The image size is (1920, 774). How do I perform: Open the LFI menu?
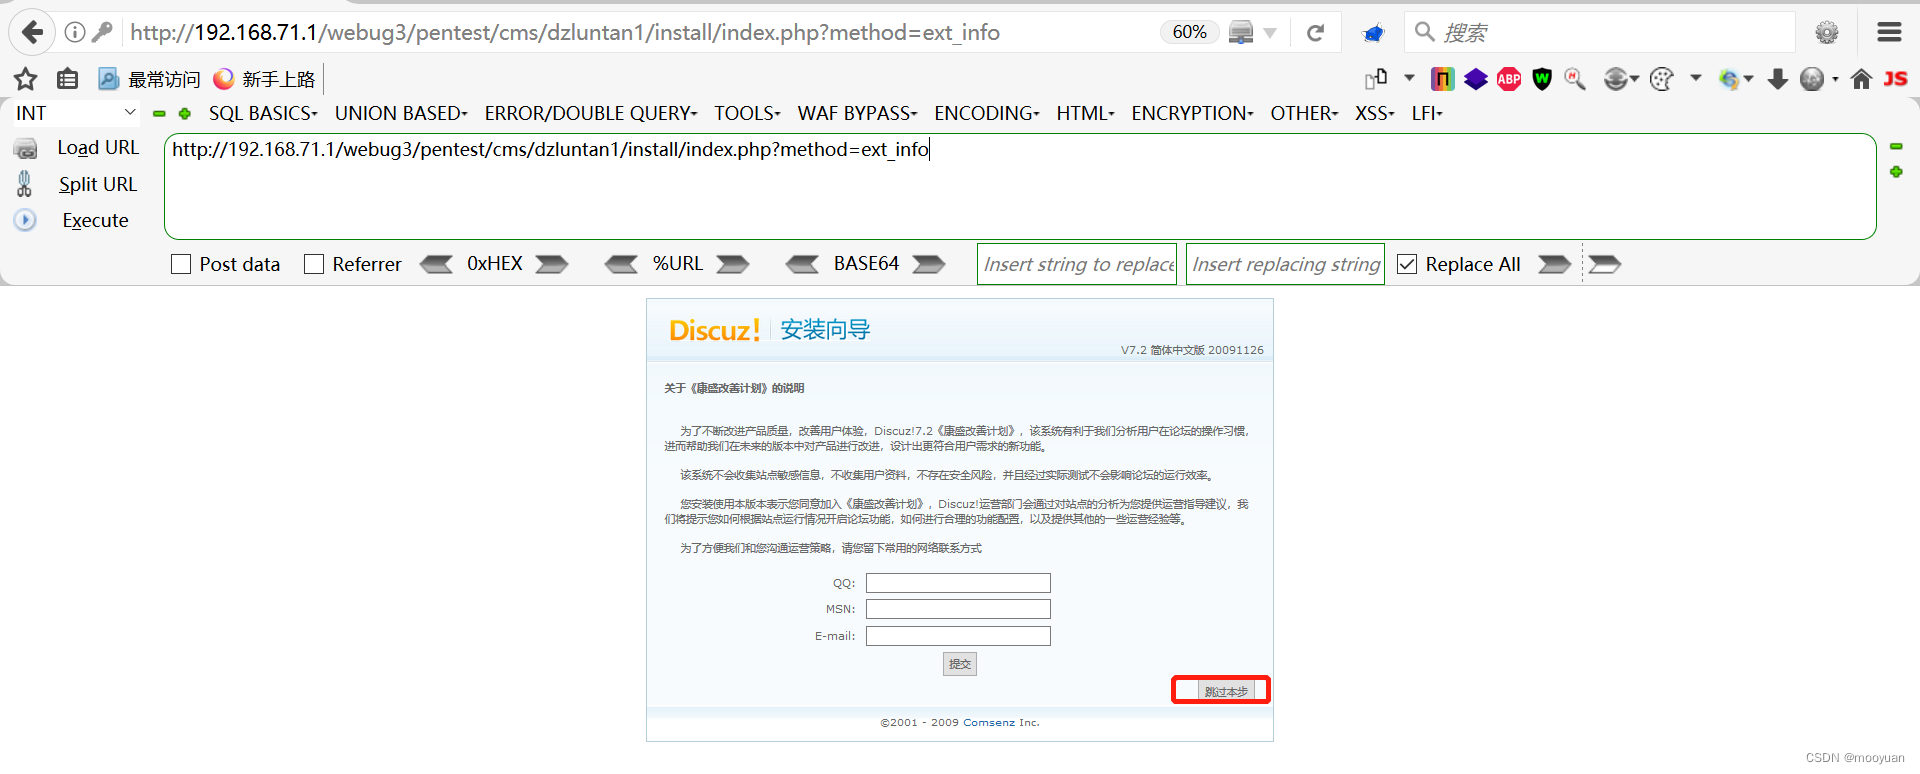1427,113
